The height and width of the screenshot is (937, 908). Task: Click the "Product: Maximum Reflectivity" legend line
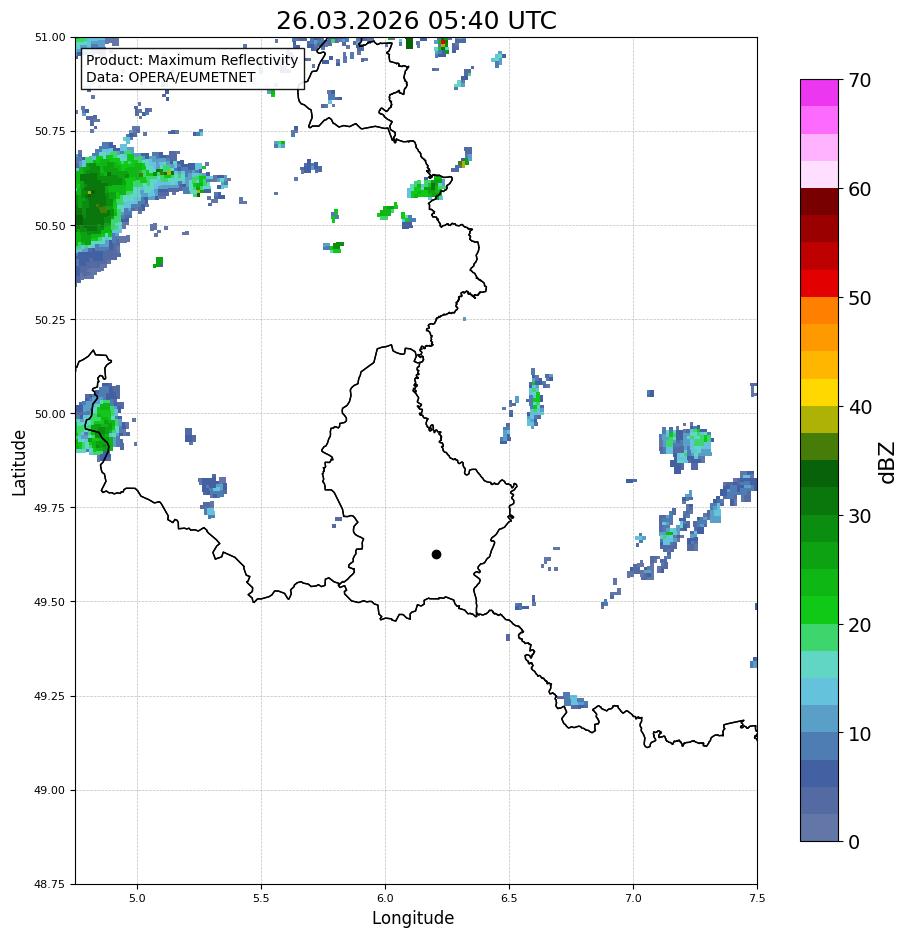pyautogui.click(x=192, y=60)
